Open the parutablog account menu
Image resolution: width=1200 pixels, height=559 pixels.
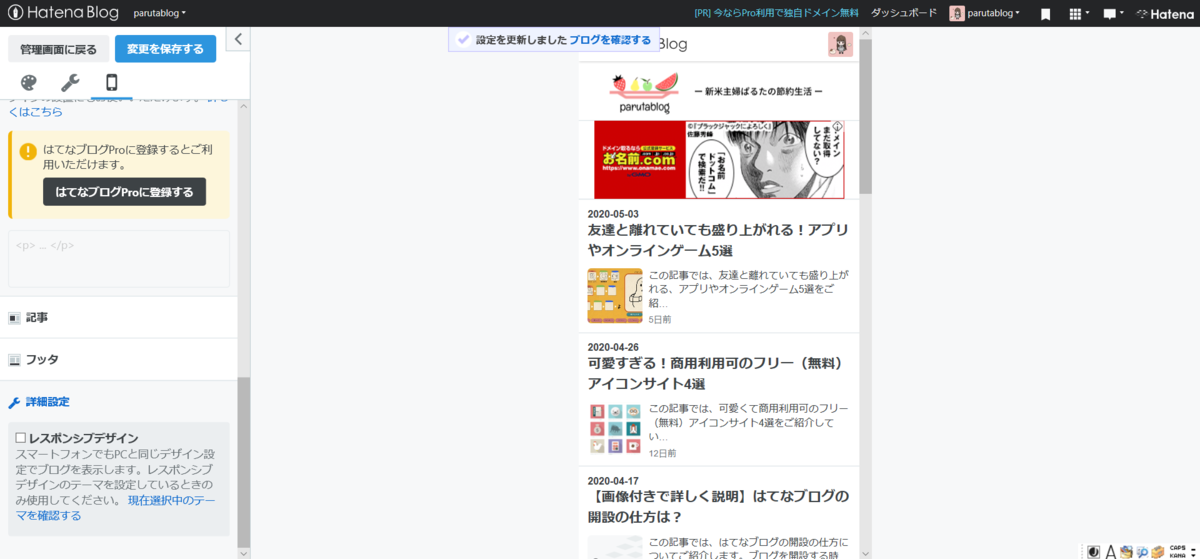click(x=985, y=13)
